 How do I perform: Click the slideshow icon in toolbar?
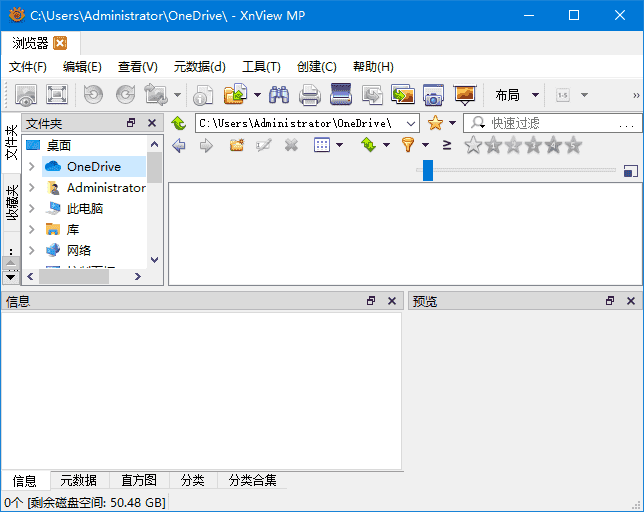click(x=464, y=95)
